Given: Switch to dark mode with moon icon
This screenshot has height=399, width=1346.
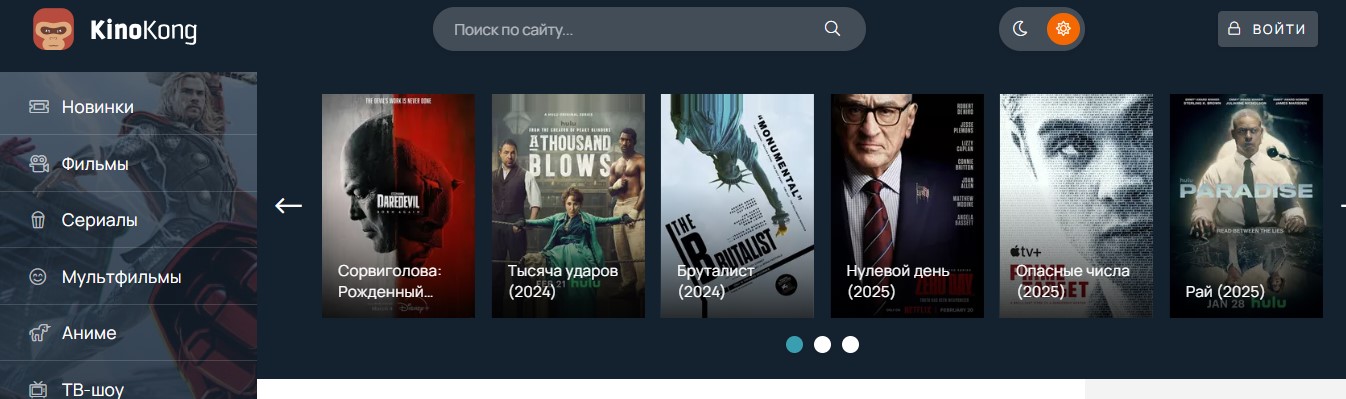Looking at the screenshot, I should (1020, 29).
